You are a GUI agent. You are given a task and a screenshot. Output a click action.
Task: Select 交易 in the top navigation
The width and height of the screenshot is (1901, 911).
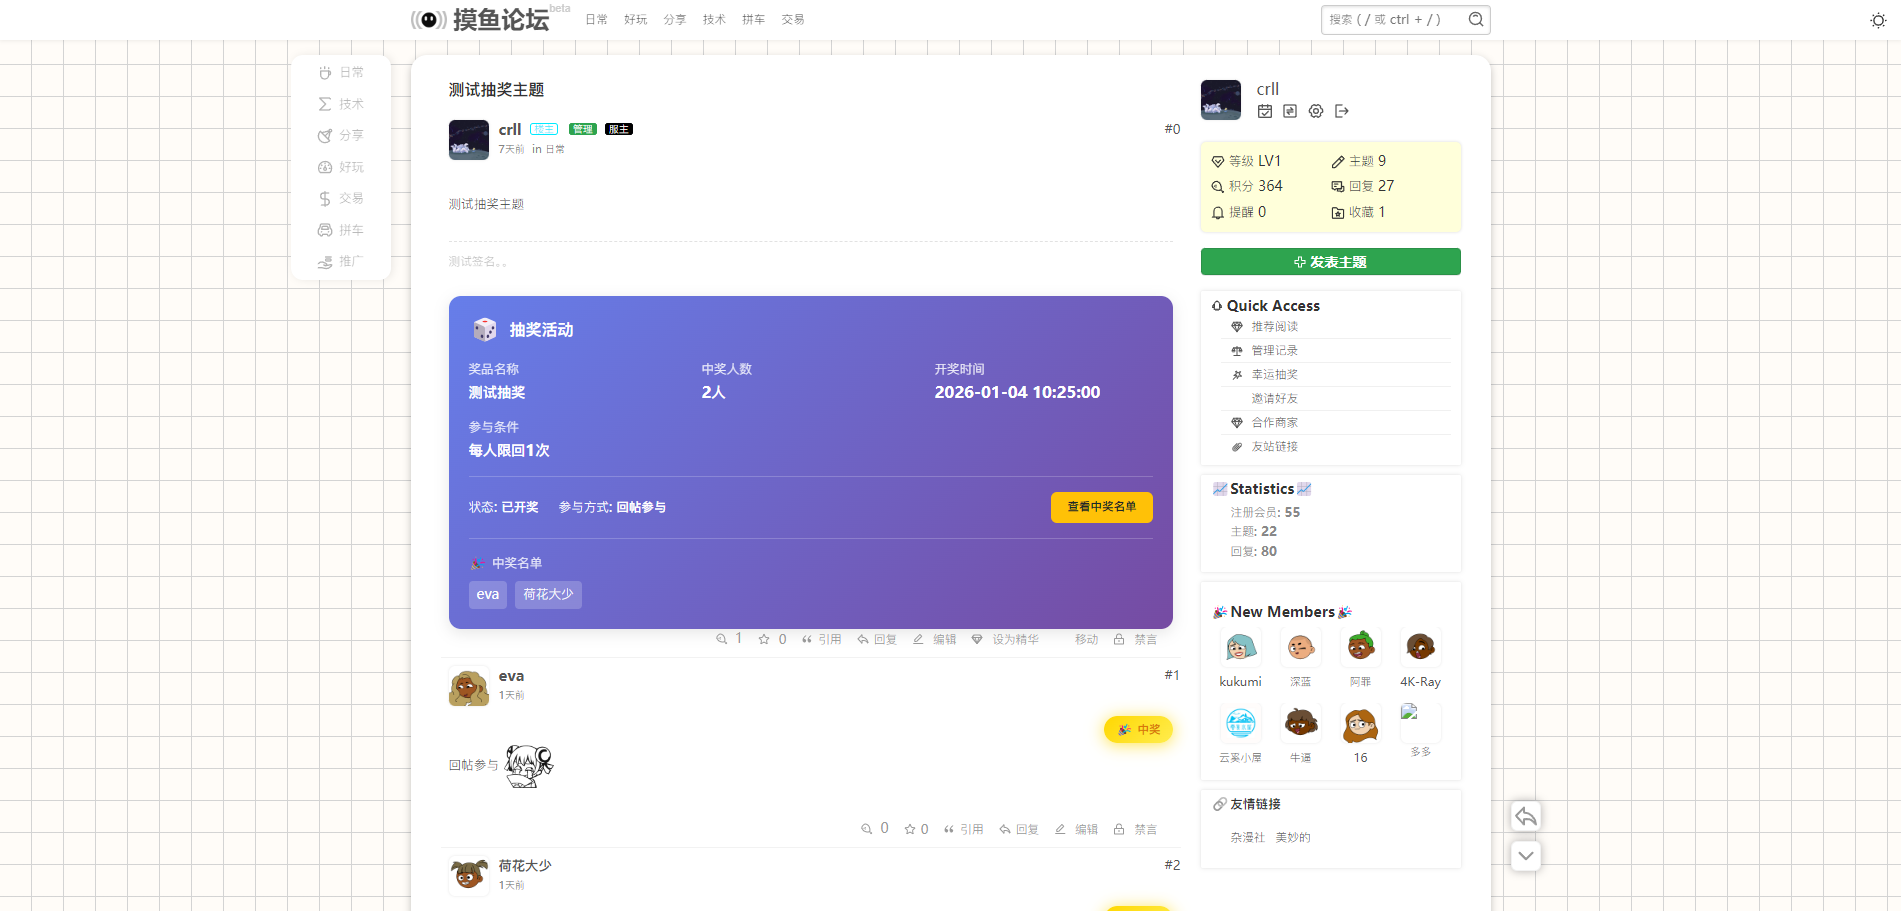(x=793, y=20)
